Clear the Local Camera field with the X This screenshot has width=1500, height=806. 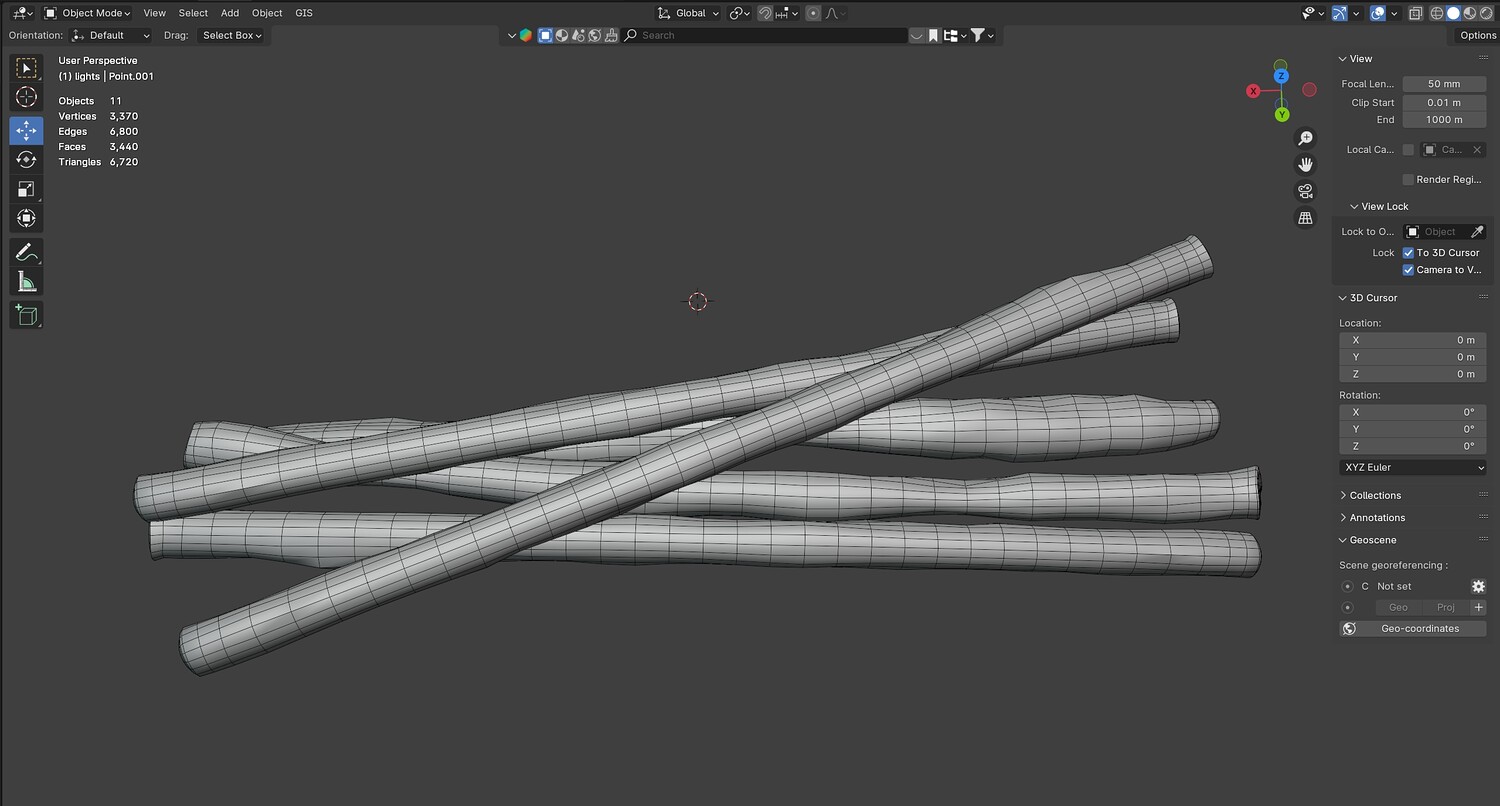pos(1477,150)
